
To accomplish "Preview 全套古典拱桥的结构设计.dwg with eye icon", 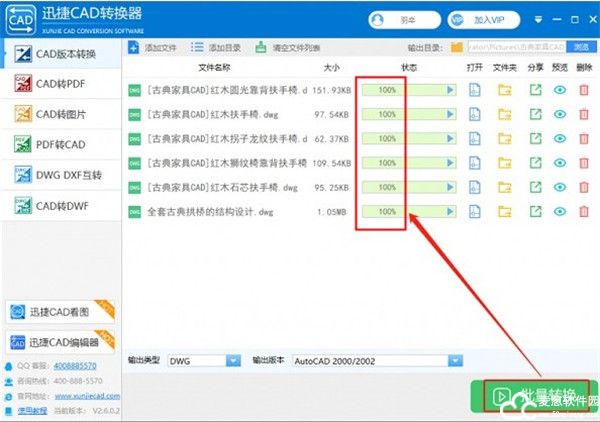I will click(x=560, y=212).
